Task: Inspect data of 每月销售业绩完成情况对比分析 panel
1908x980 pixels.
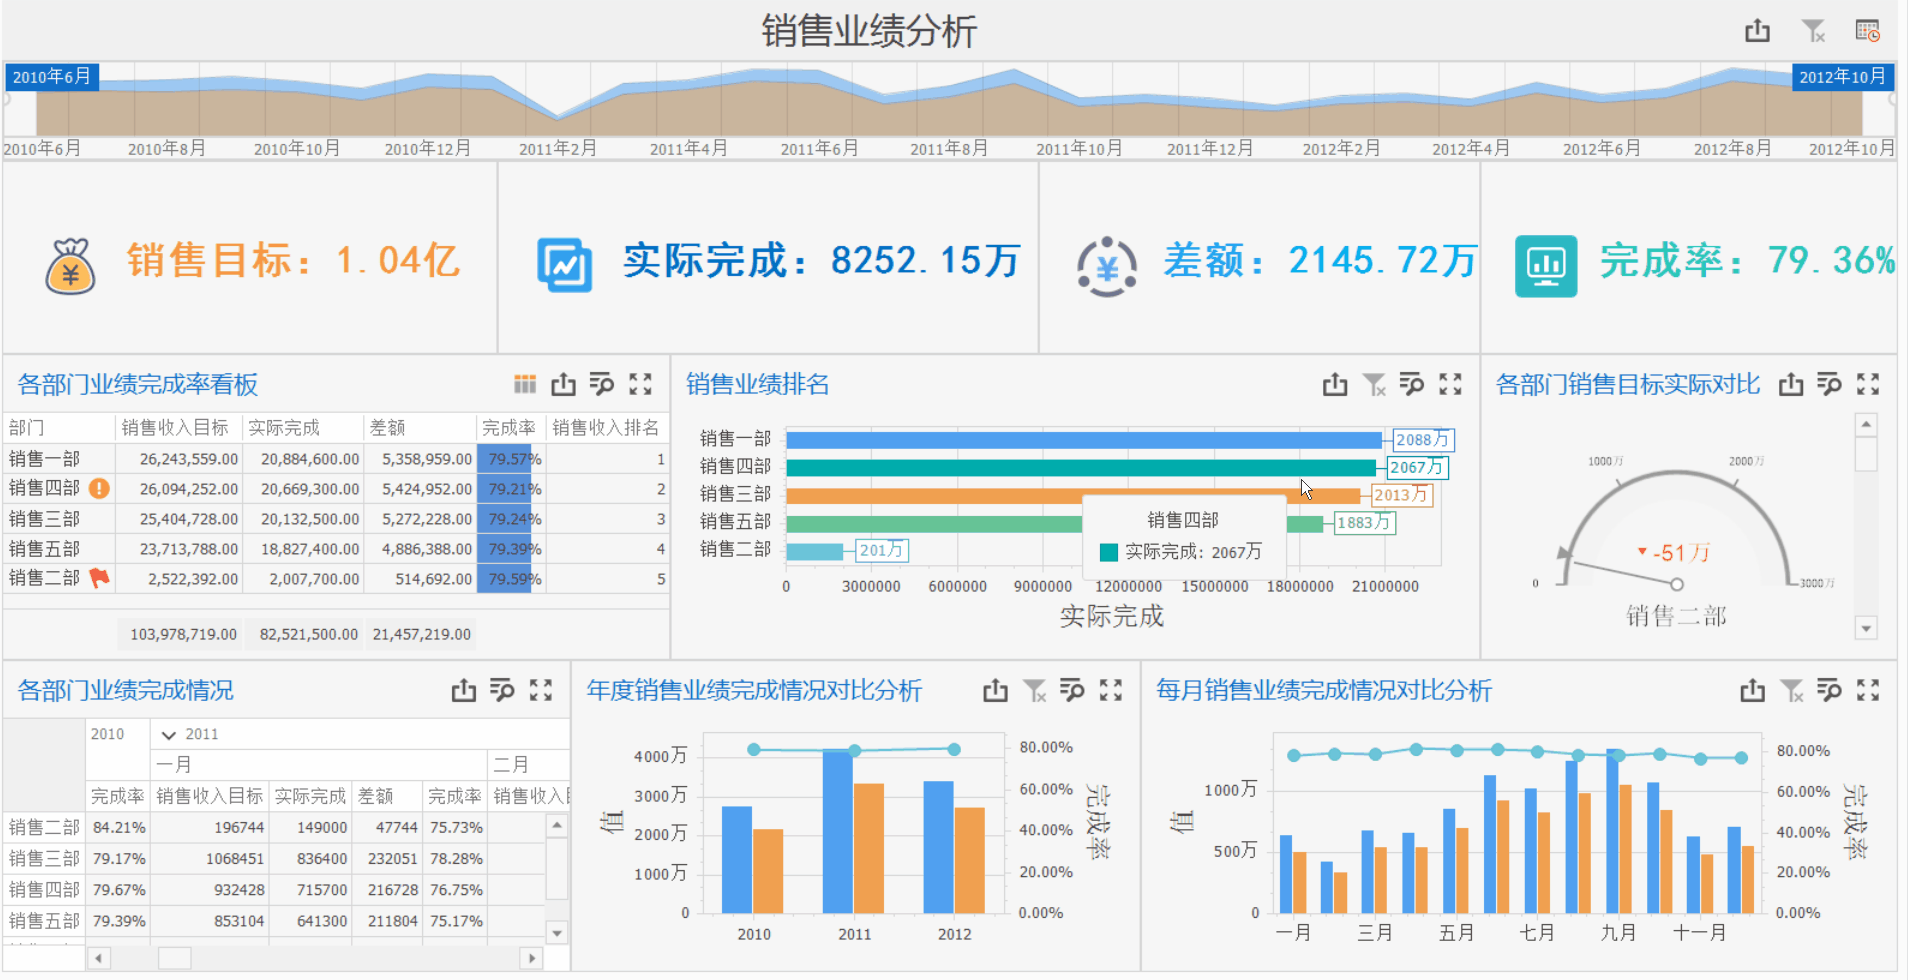Action: [1829, 690]
